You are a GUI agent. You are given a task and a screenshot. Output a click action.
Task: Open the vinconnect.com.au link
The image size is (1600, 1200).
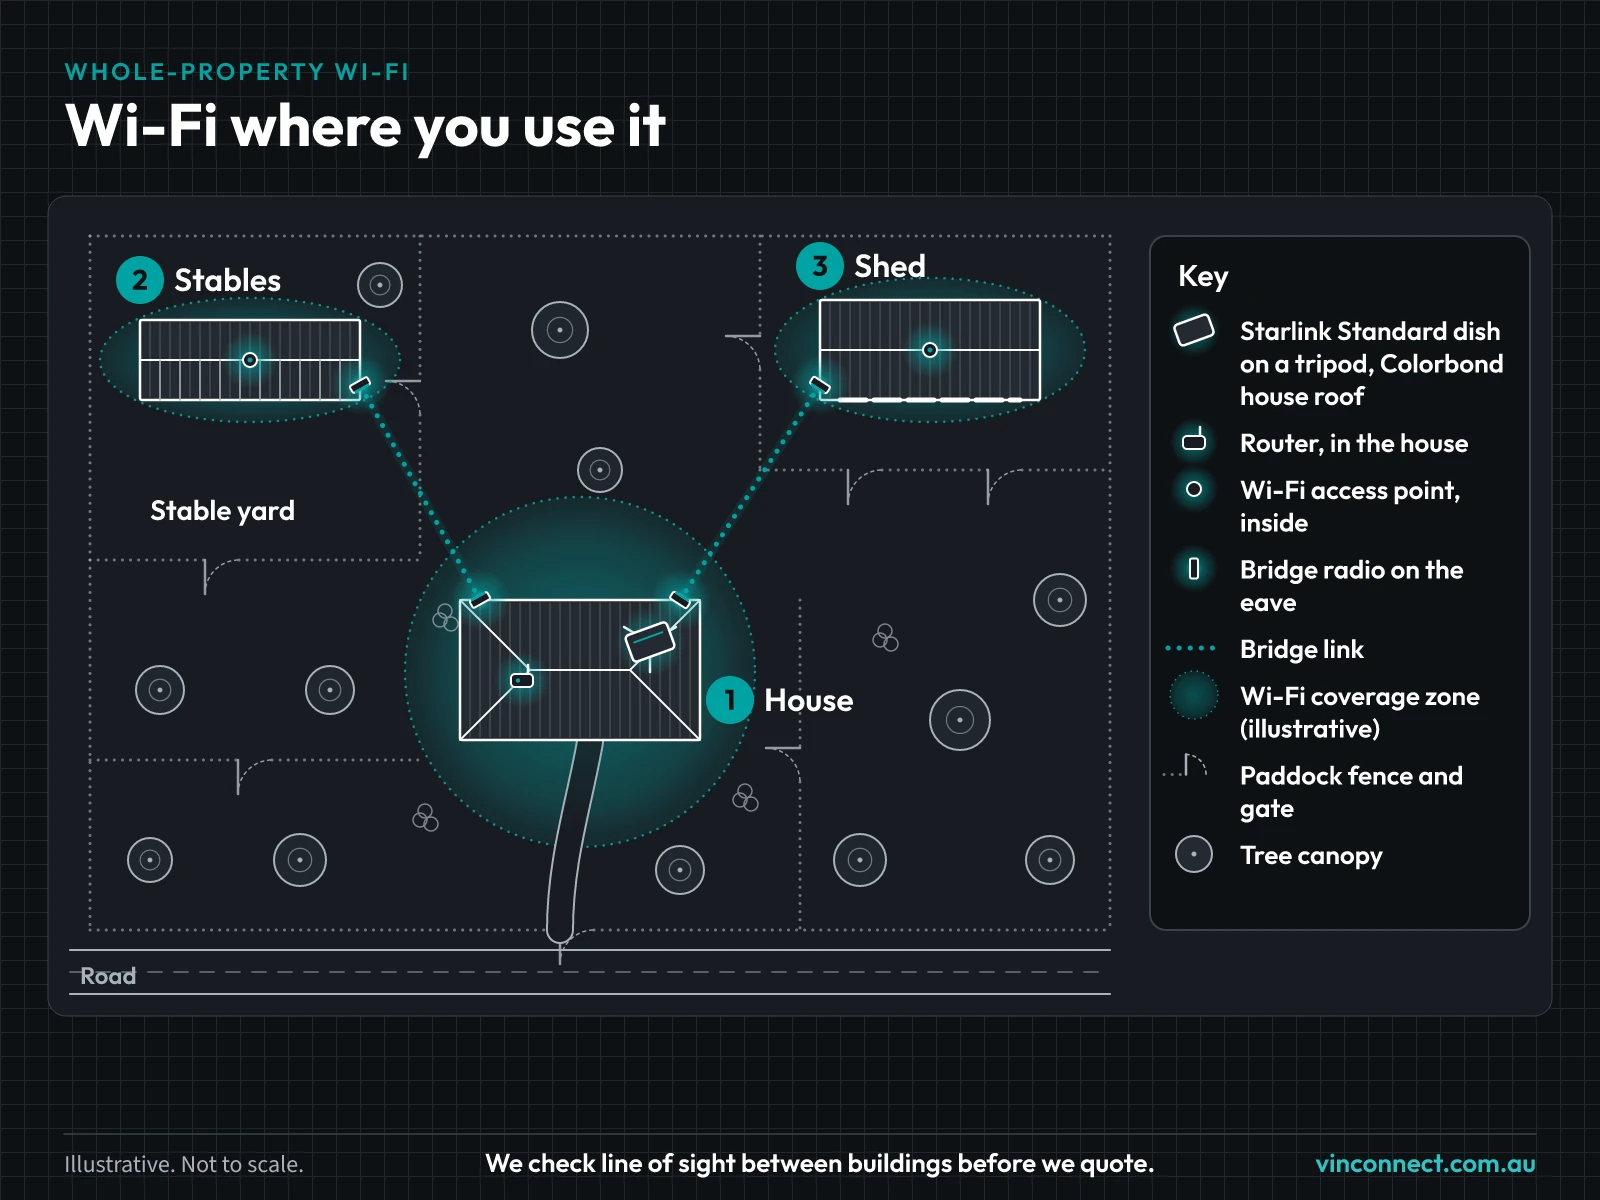[1425, 1163]
